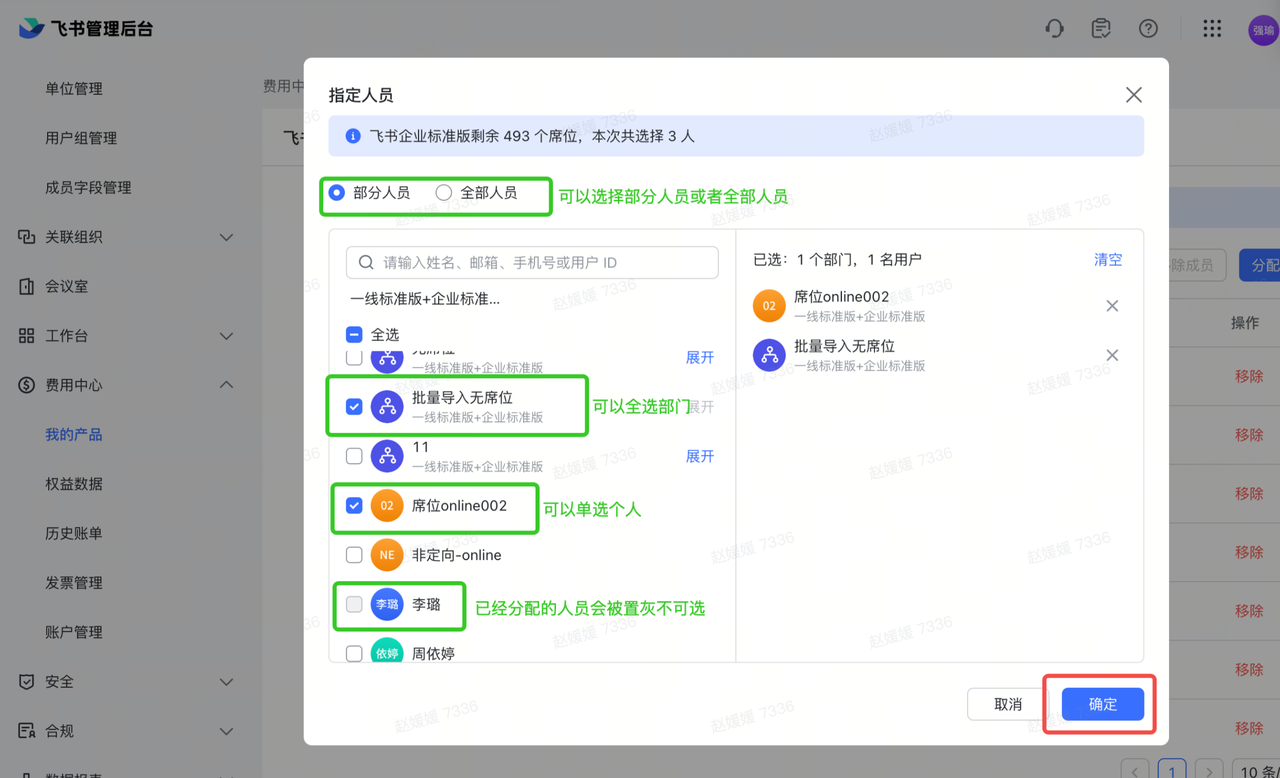
Task: Expand the 工作台 sidebar section
Action: tap(226, 336)
